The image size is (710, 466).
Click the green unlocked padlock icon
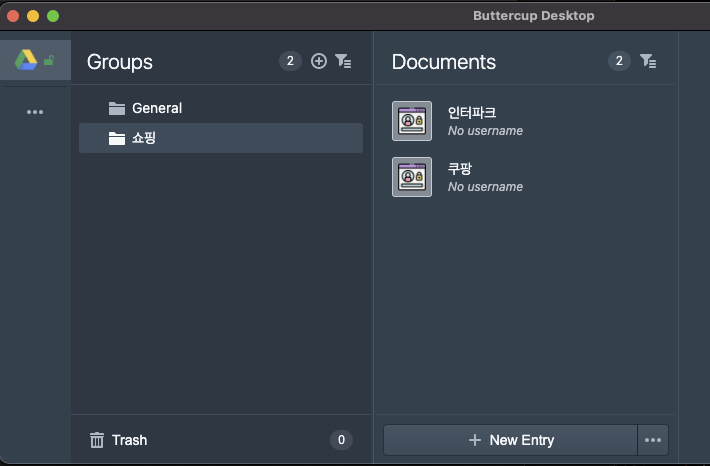pos(49,60)
